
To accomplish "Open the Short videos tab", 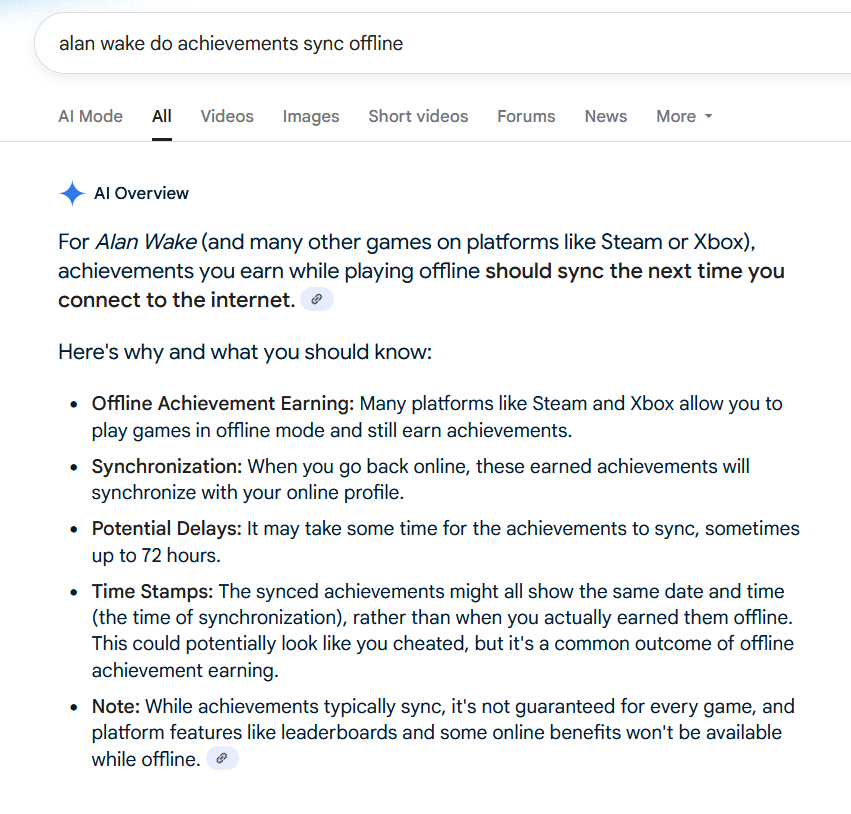I will tap(418, 116).
